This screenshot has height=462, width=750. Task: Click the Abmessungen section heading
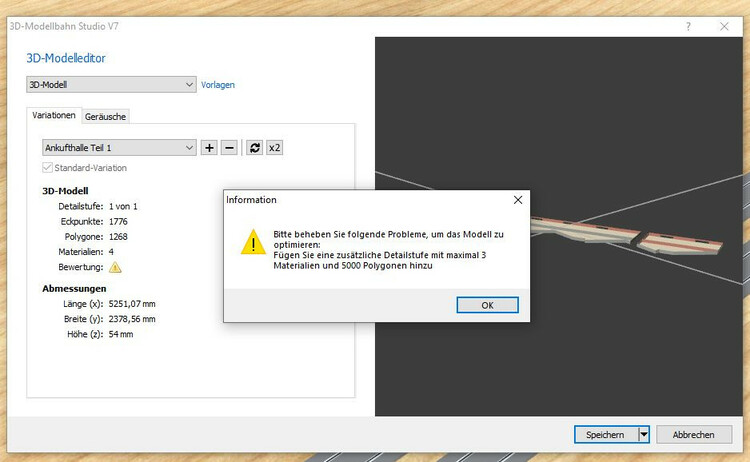(74, 288)
